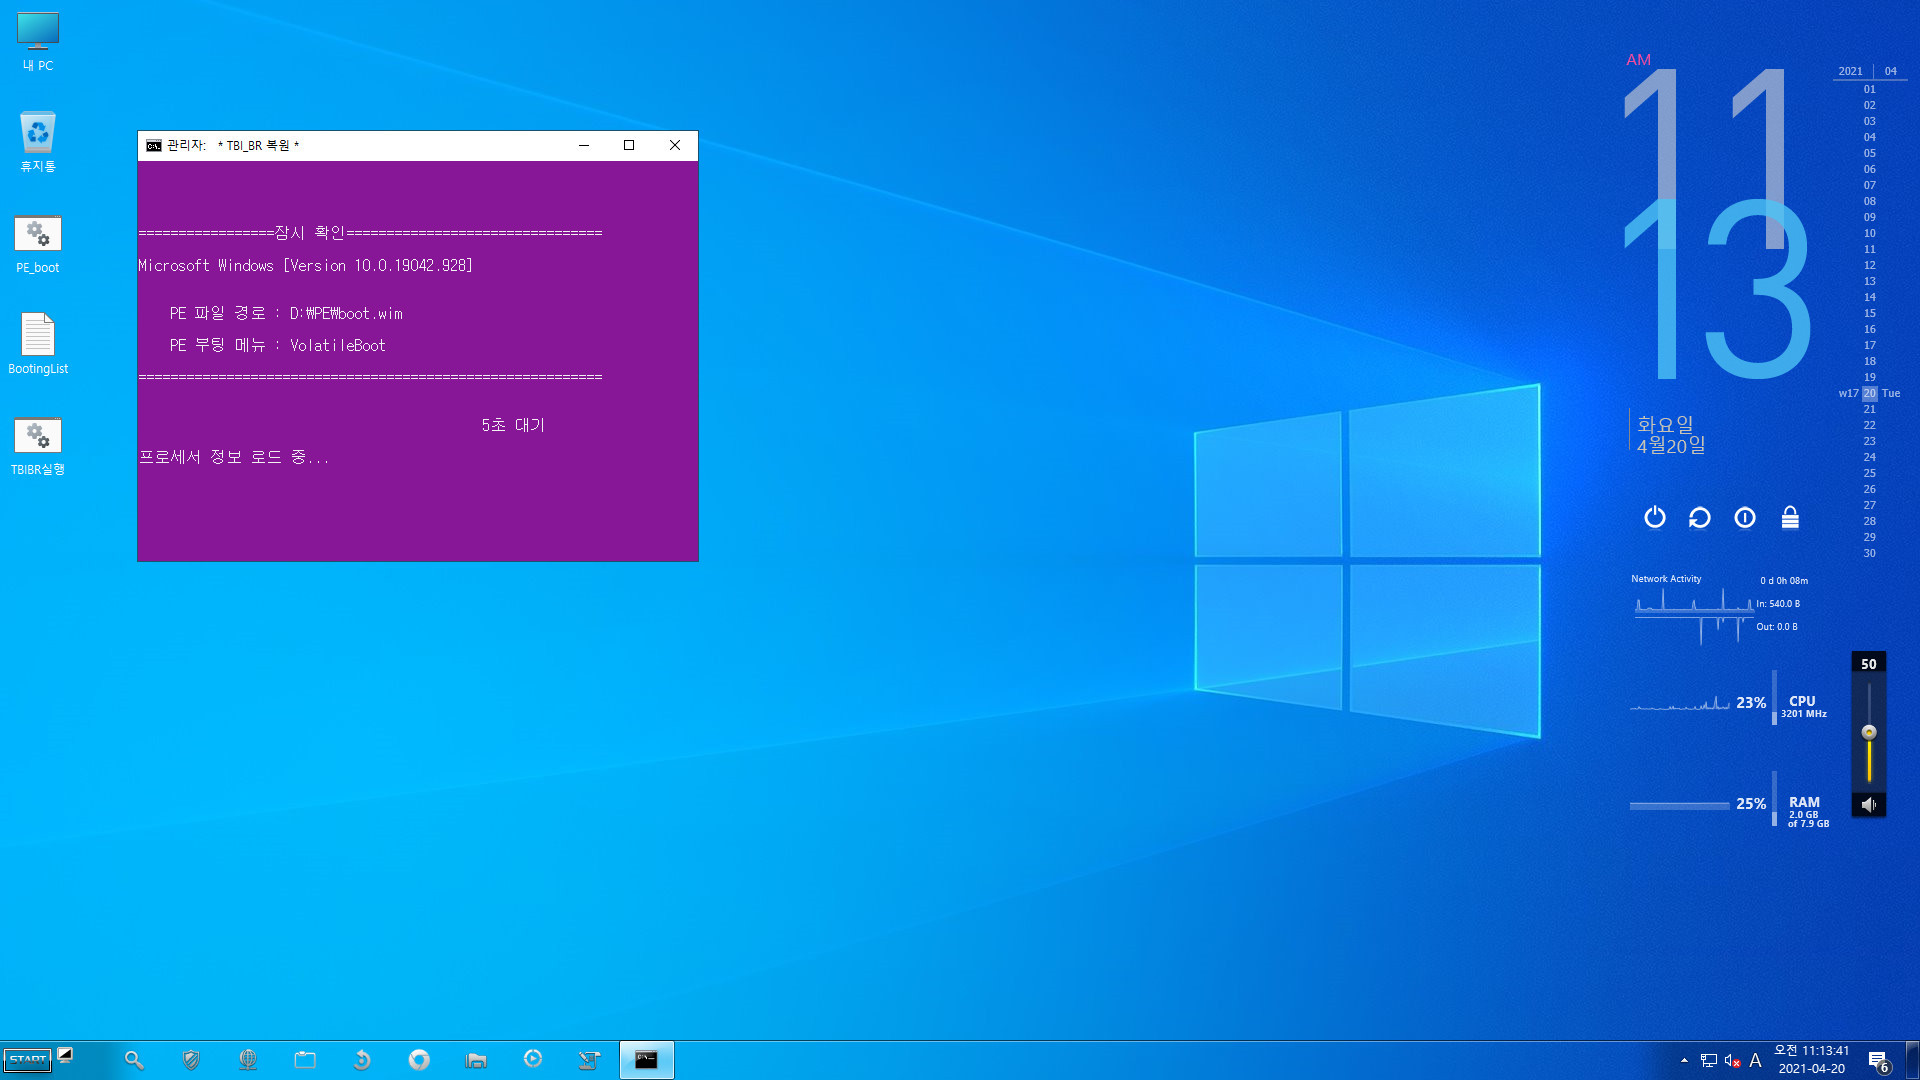
Task: Click the lock padlock widget icon
Action: (1790, 517)
